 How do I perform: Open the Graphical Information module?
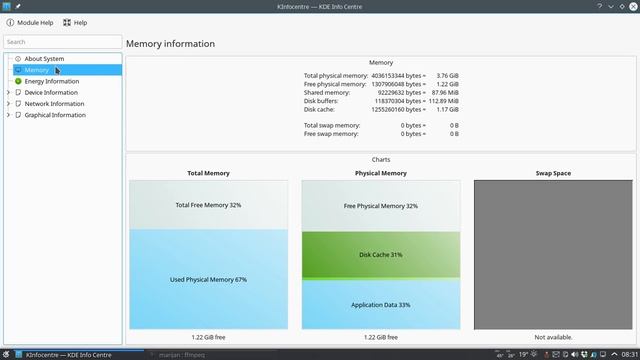[x=55, y=115]
